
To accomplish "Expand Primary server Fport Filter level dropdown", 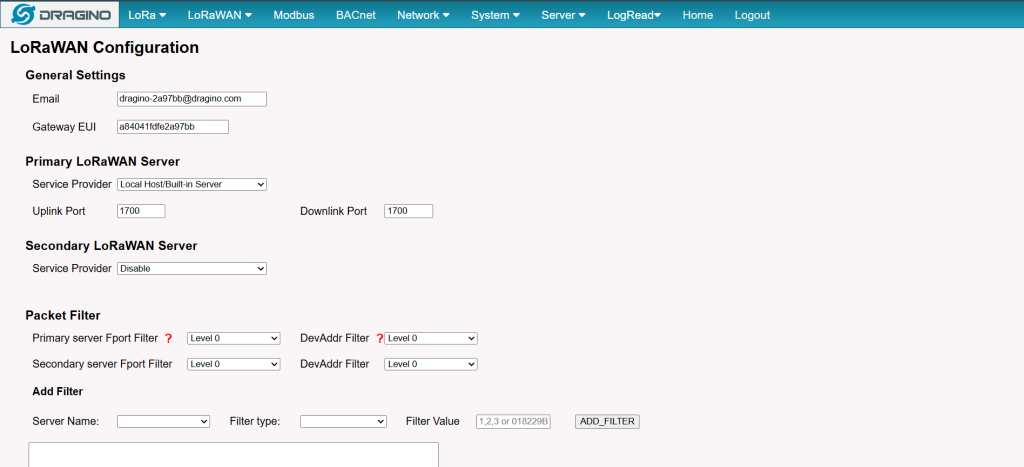I will pyautogui.click(x=234, y=338).
